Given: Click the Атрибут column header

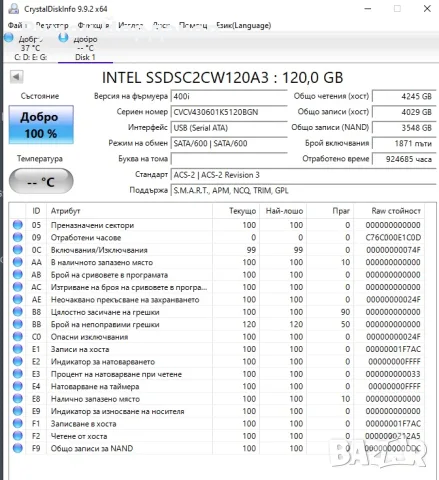Looking at the screenshot, I should point(130,211).
